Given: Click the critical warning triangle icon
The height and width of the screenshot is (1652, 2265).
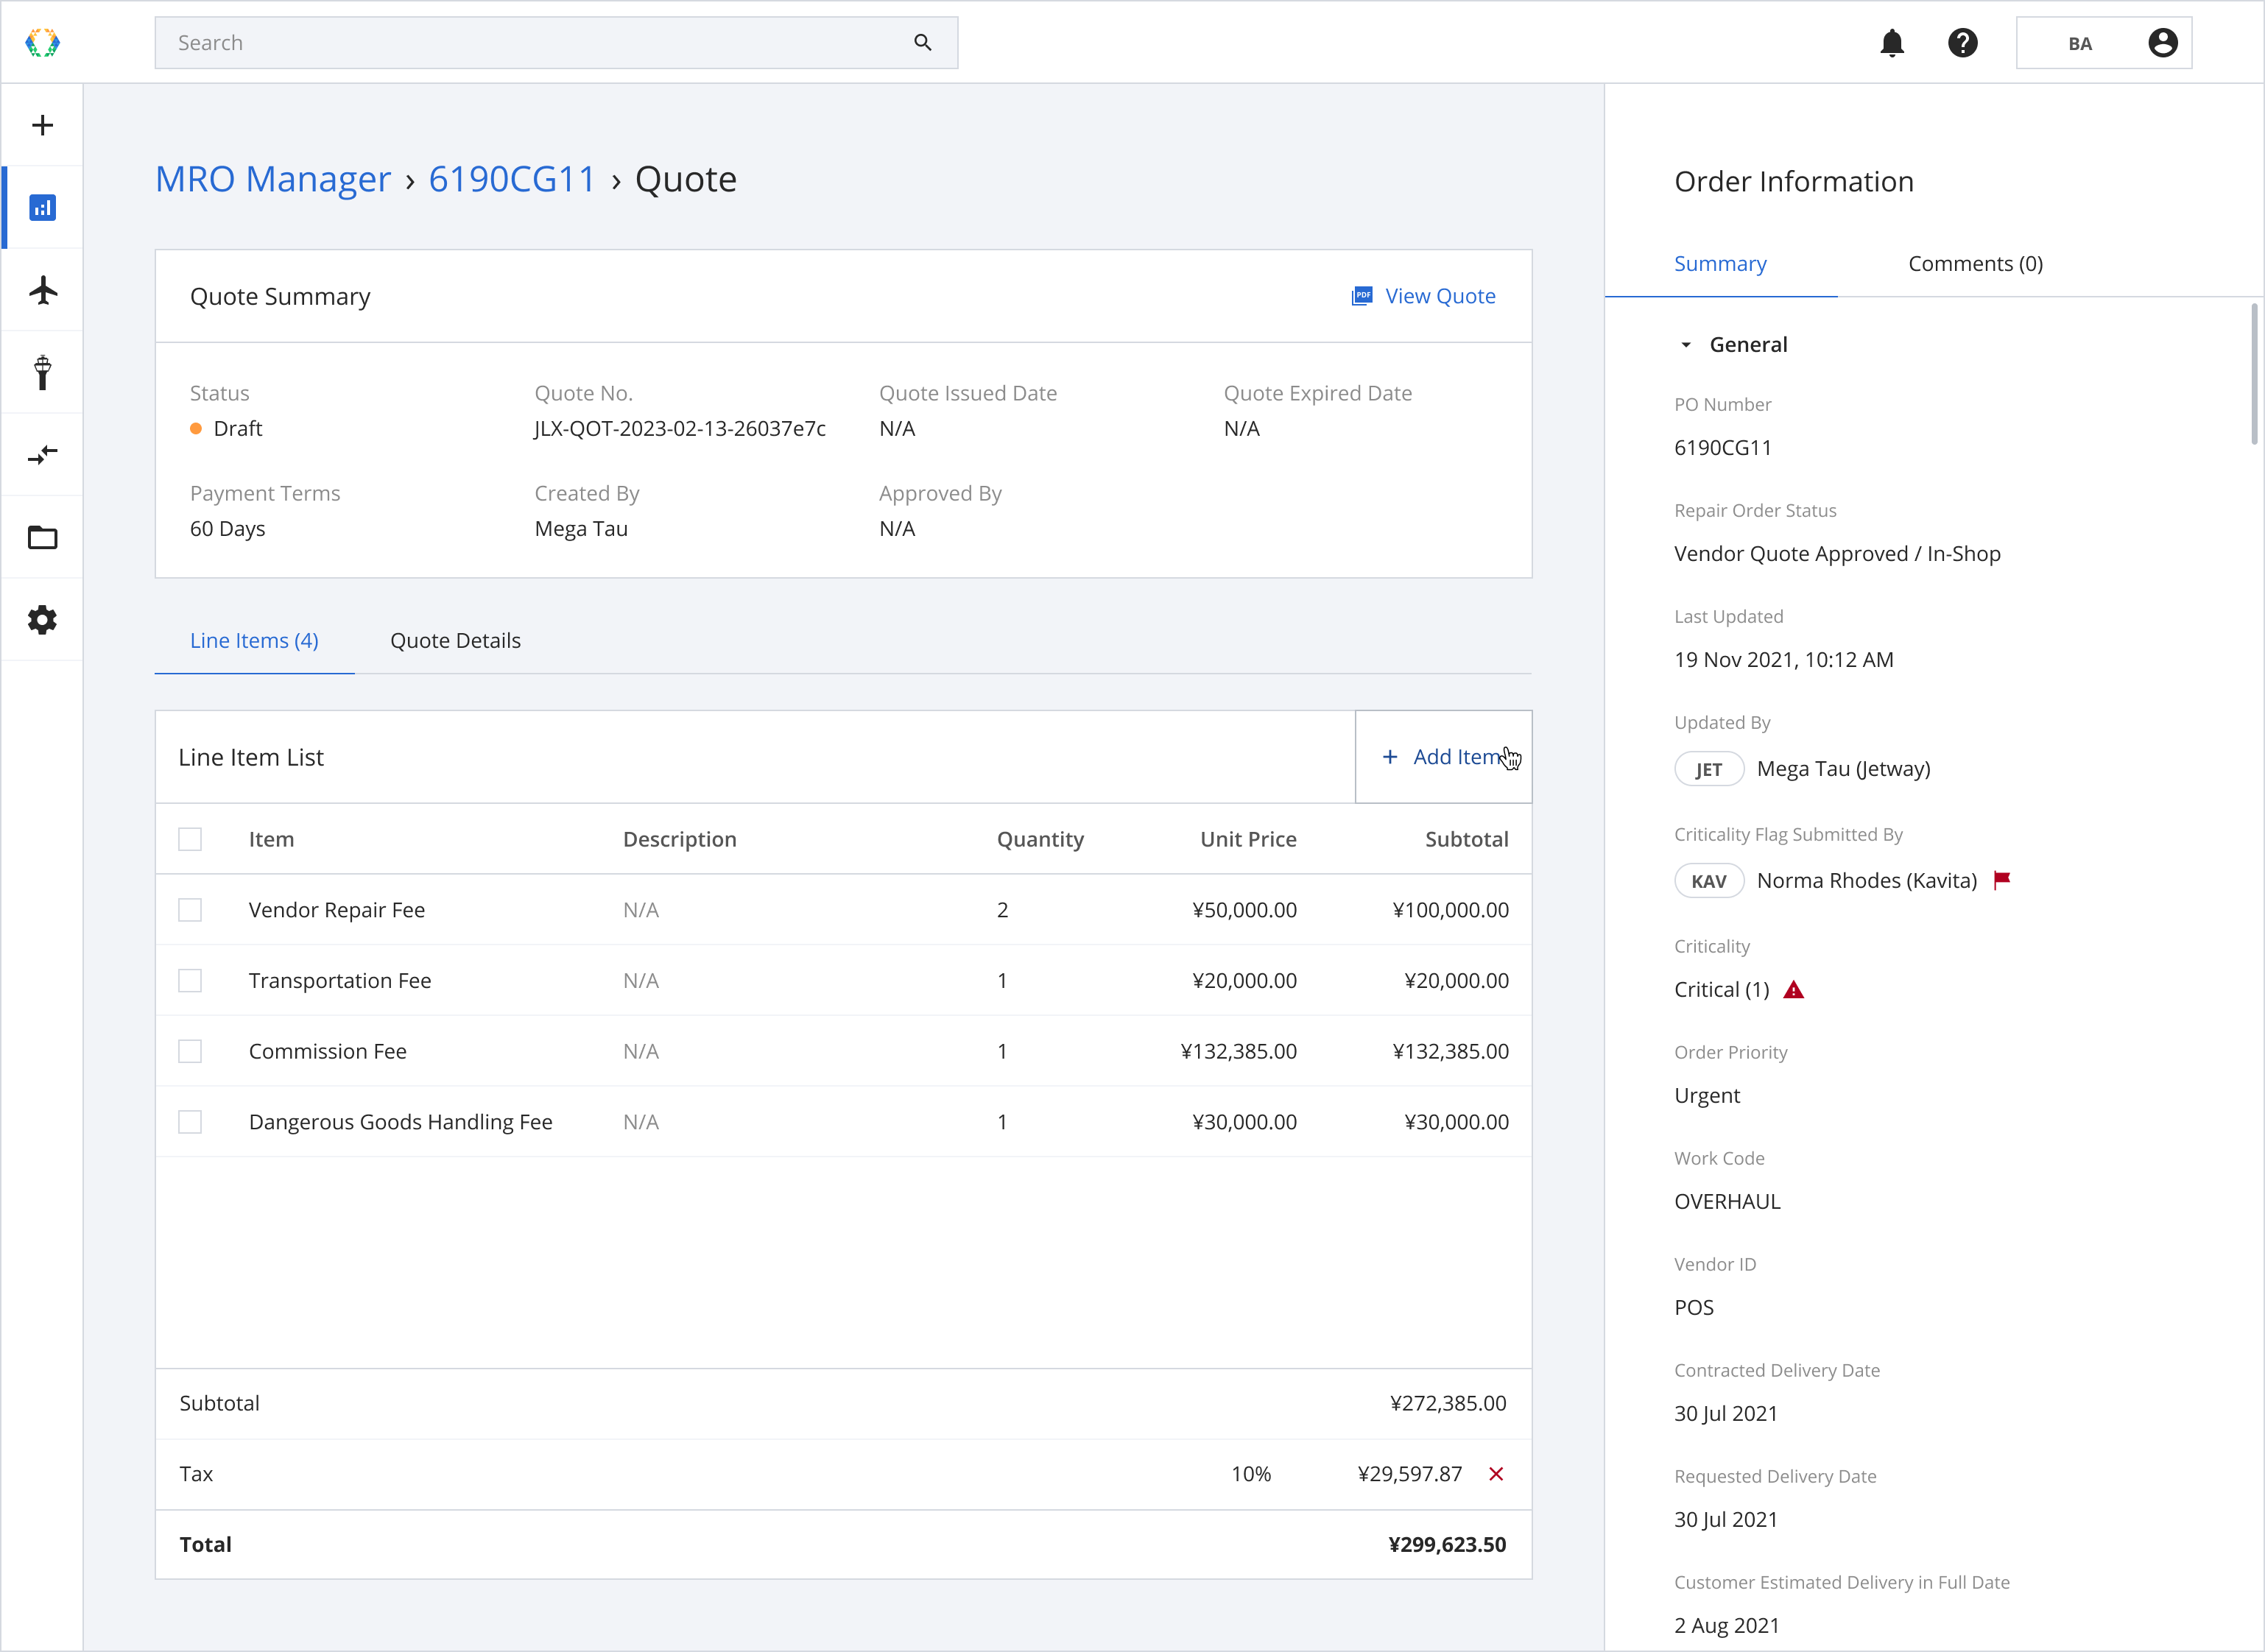Looking at the screenshot, I should 1793,990.
